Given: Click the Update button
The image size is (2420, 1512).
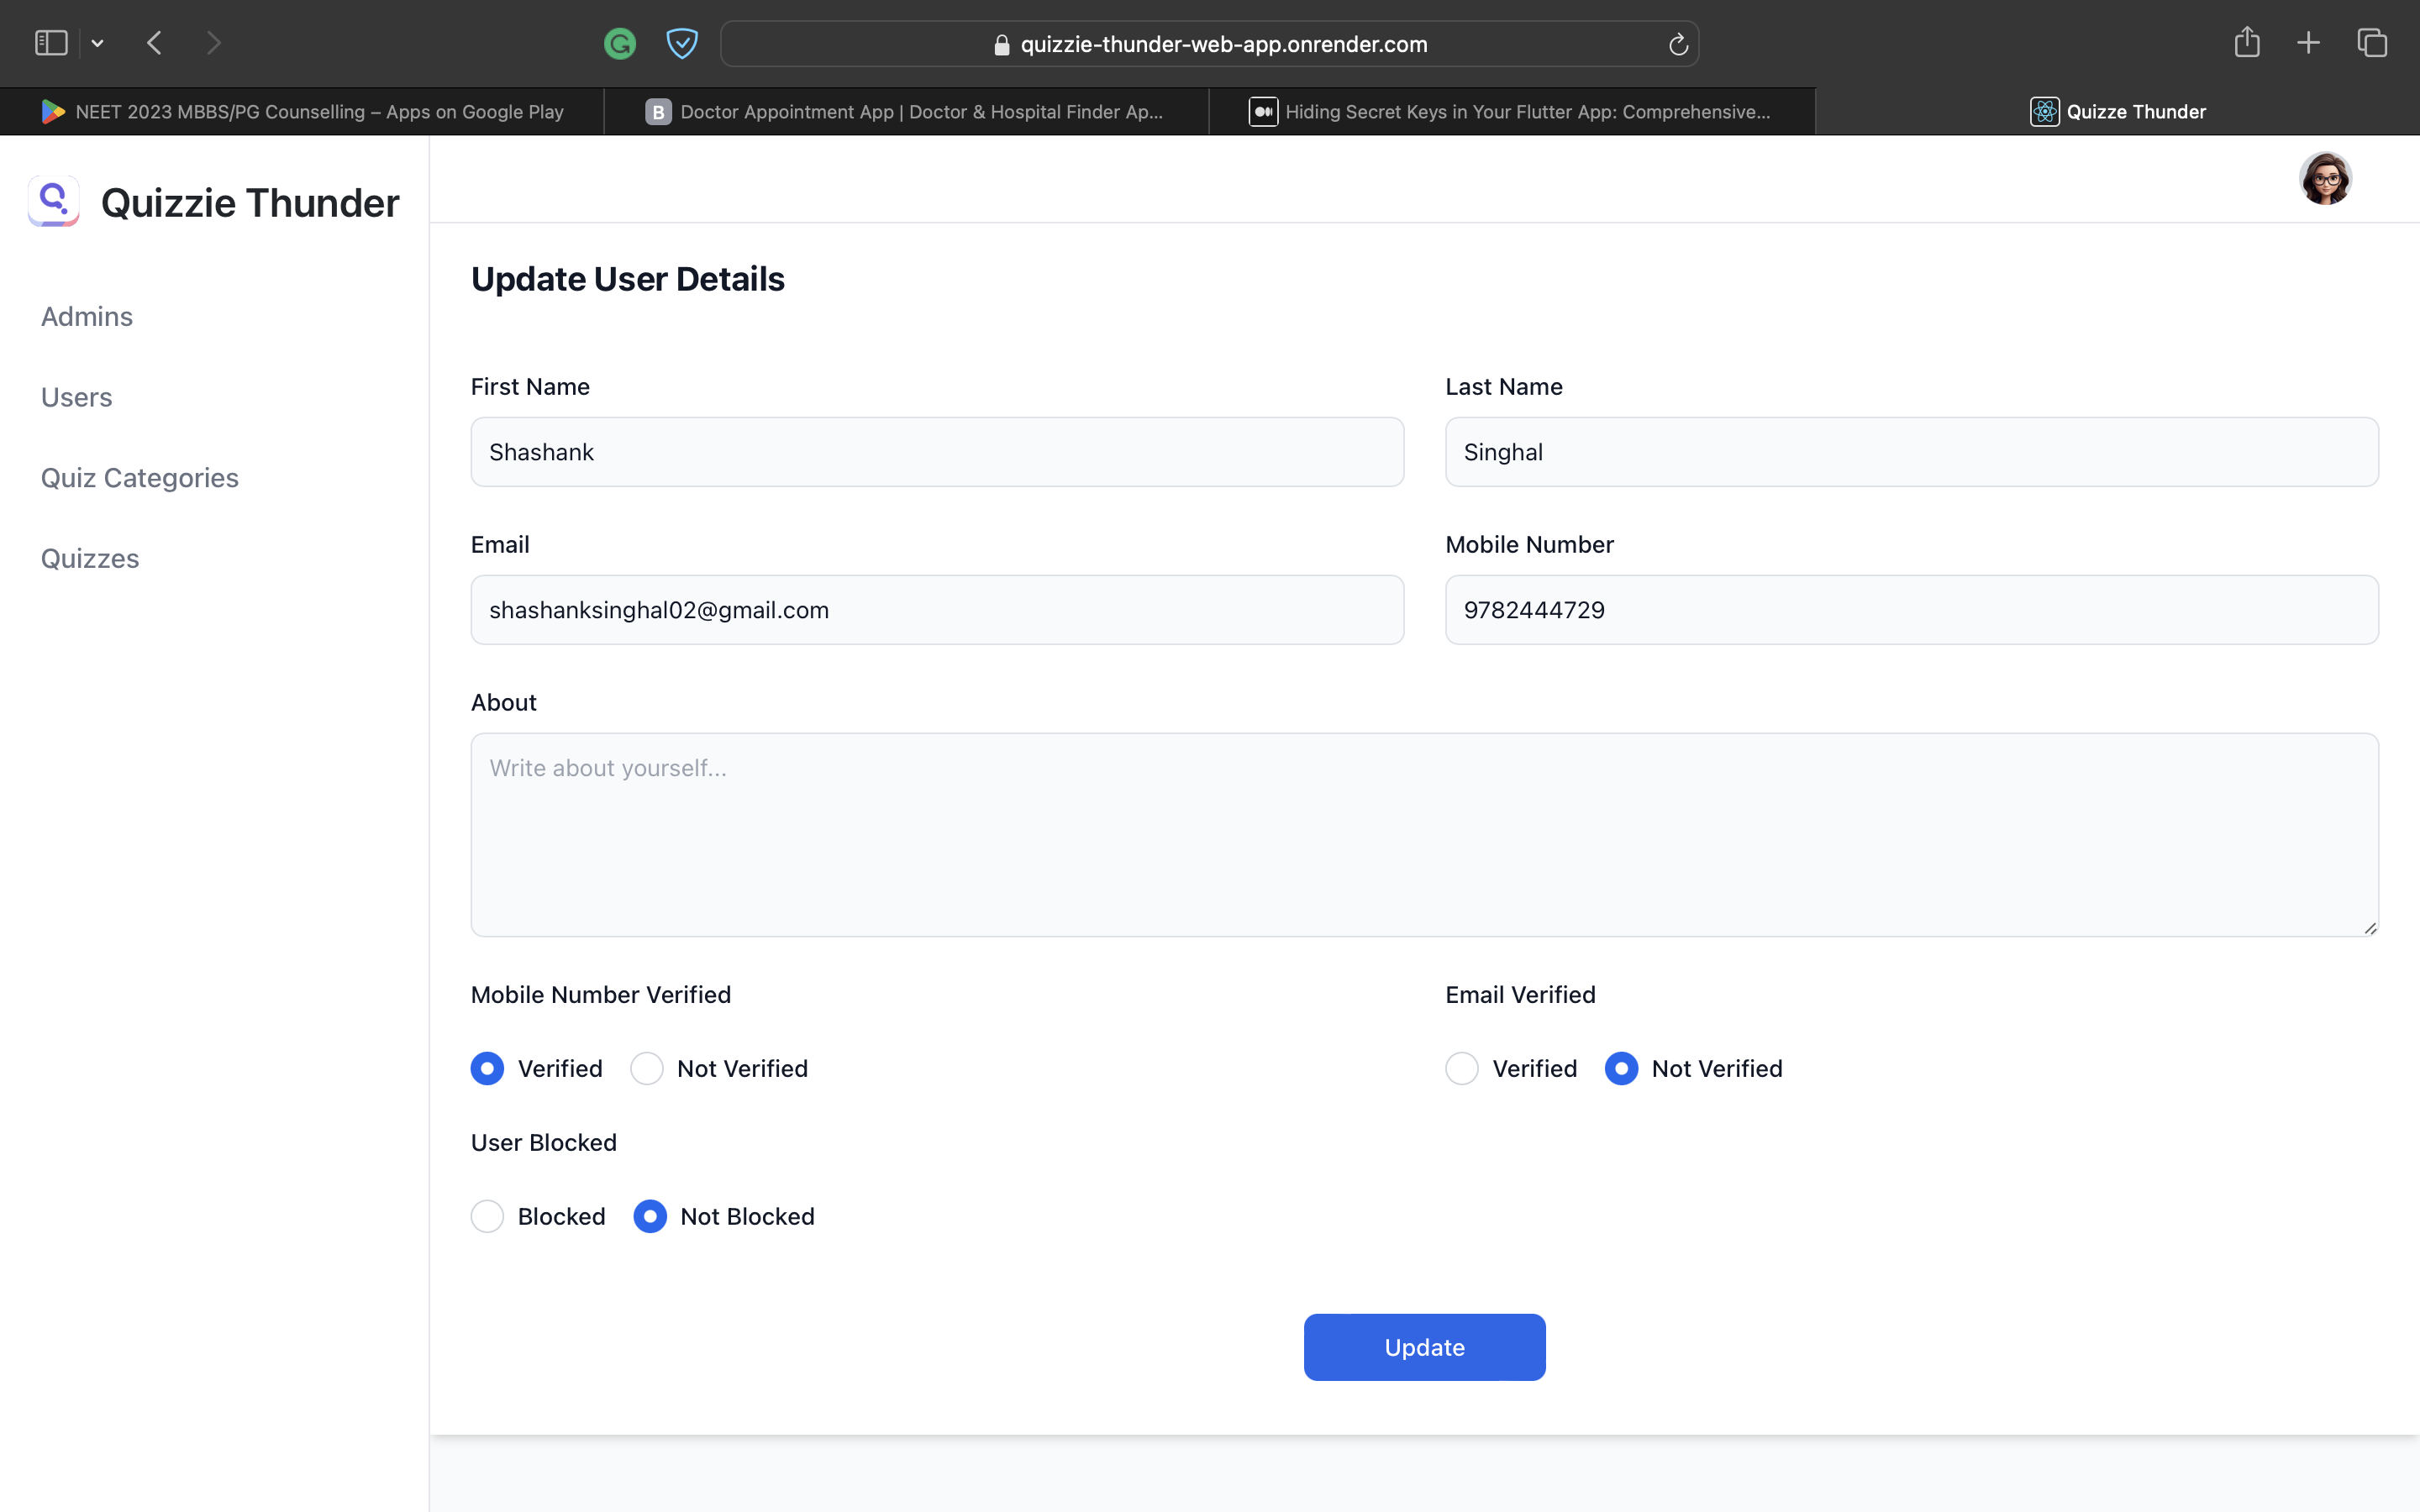Looking at the screenshot, I should click(x=1423, y=1347).
